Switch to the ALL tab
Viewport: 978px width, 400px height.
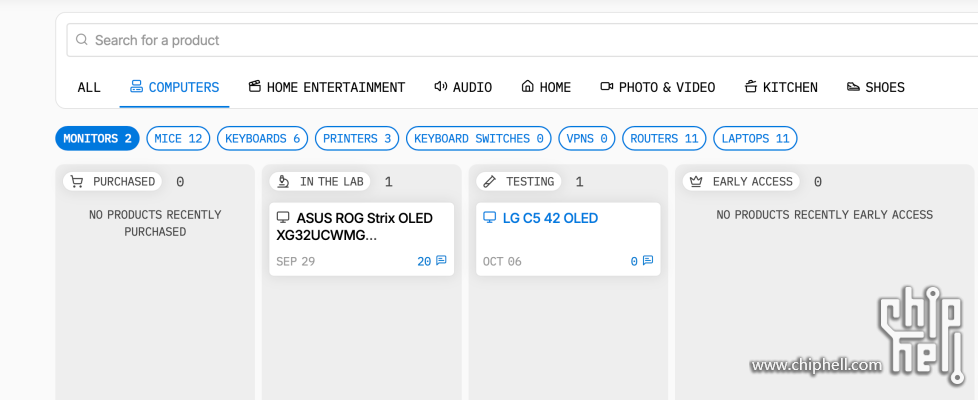[x=89, y=87]
